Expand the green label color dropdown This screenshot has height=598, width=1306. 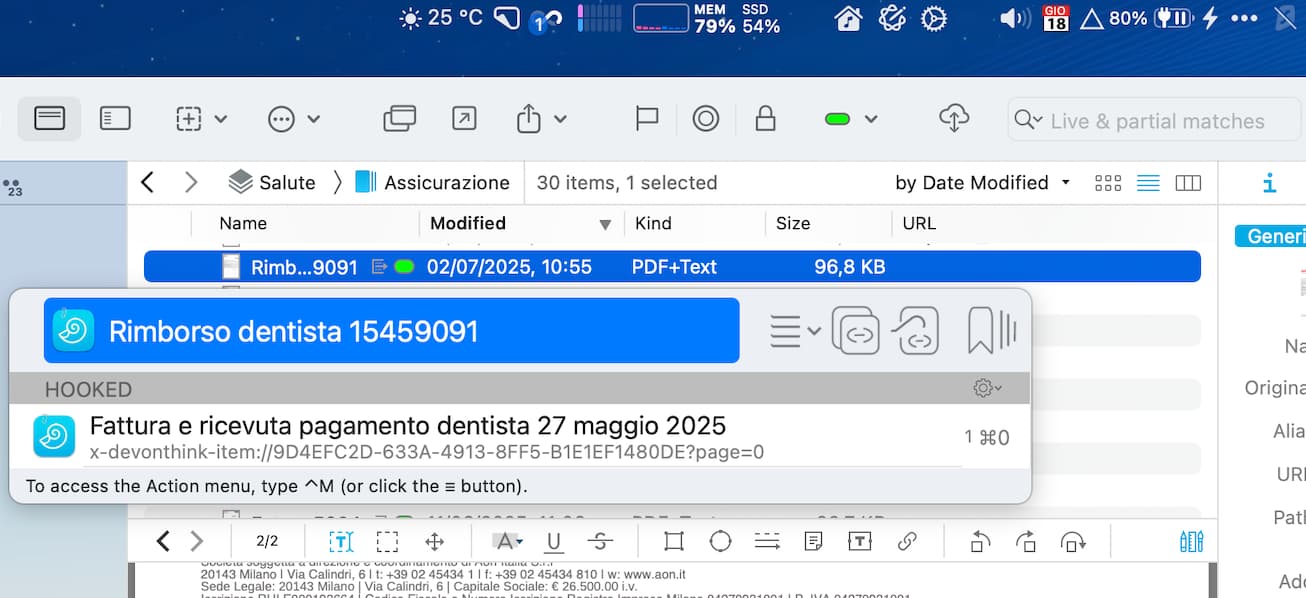point(870,119)
